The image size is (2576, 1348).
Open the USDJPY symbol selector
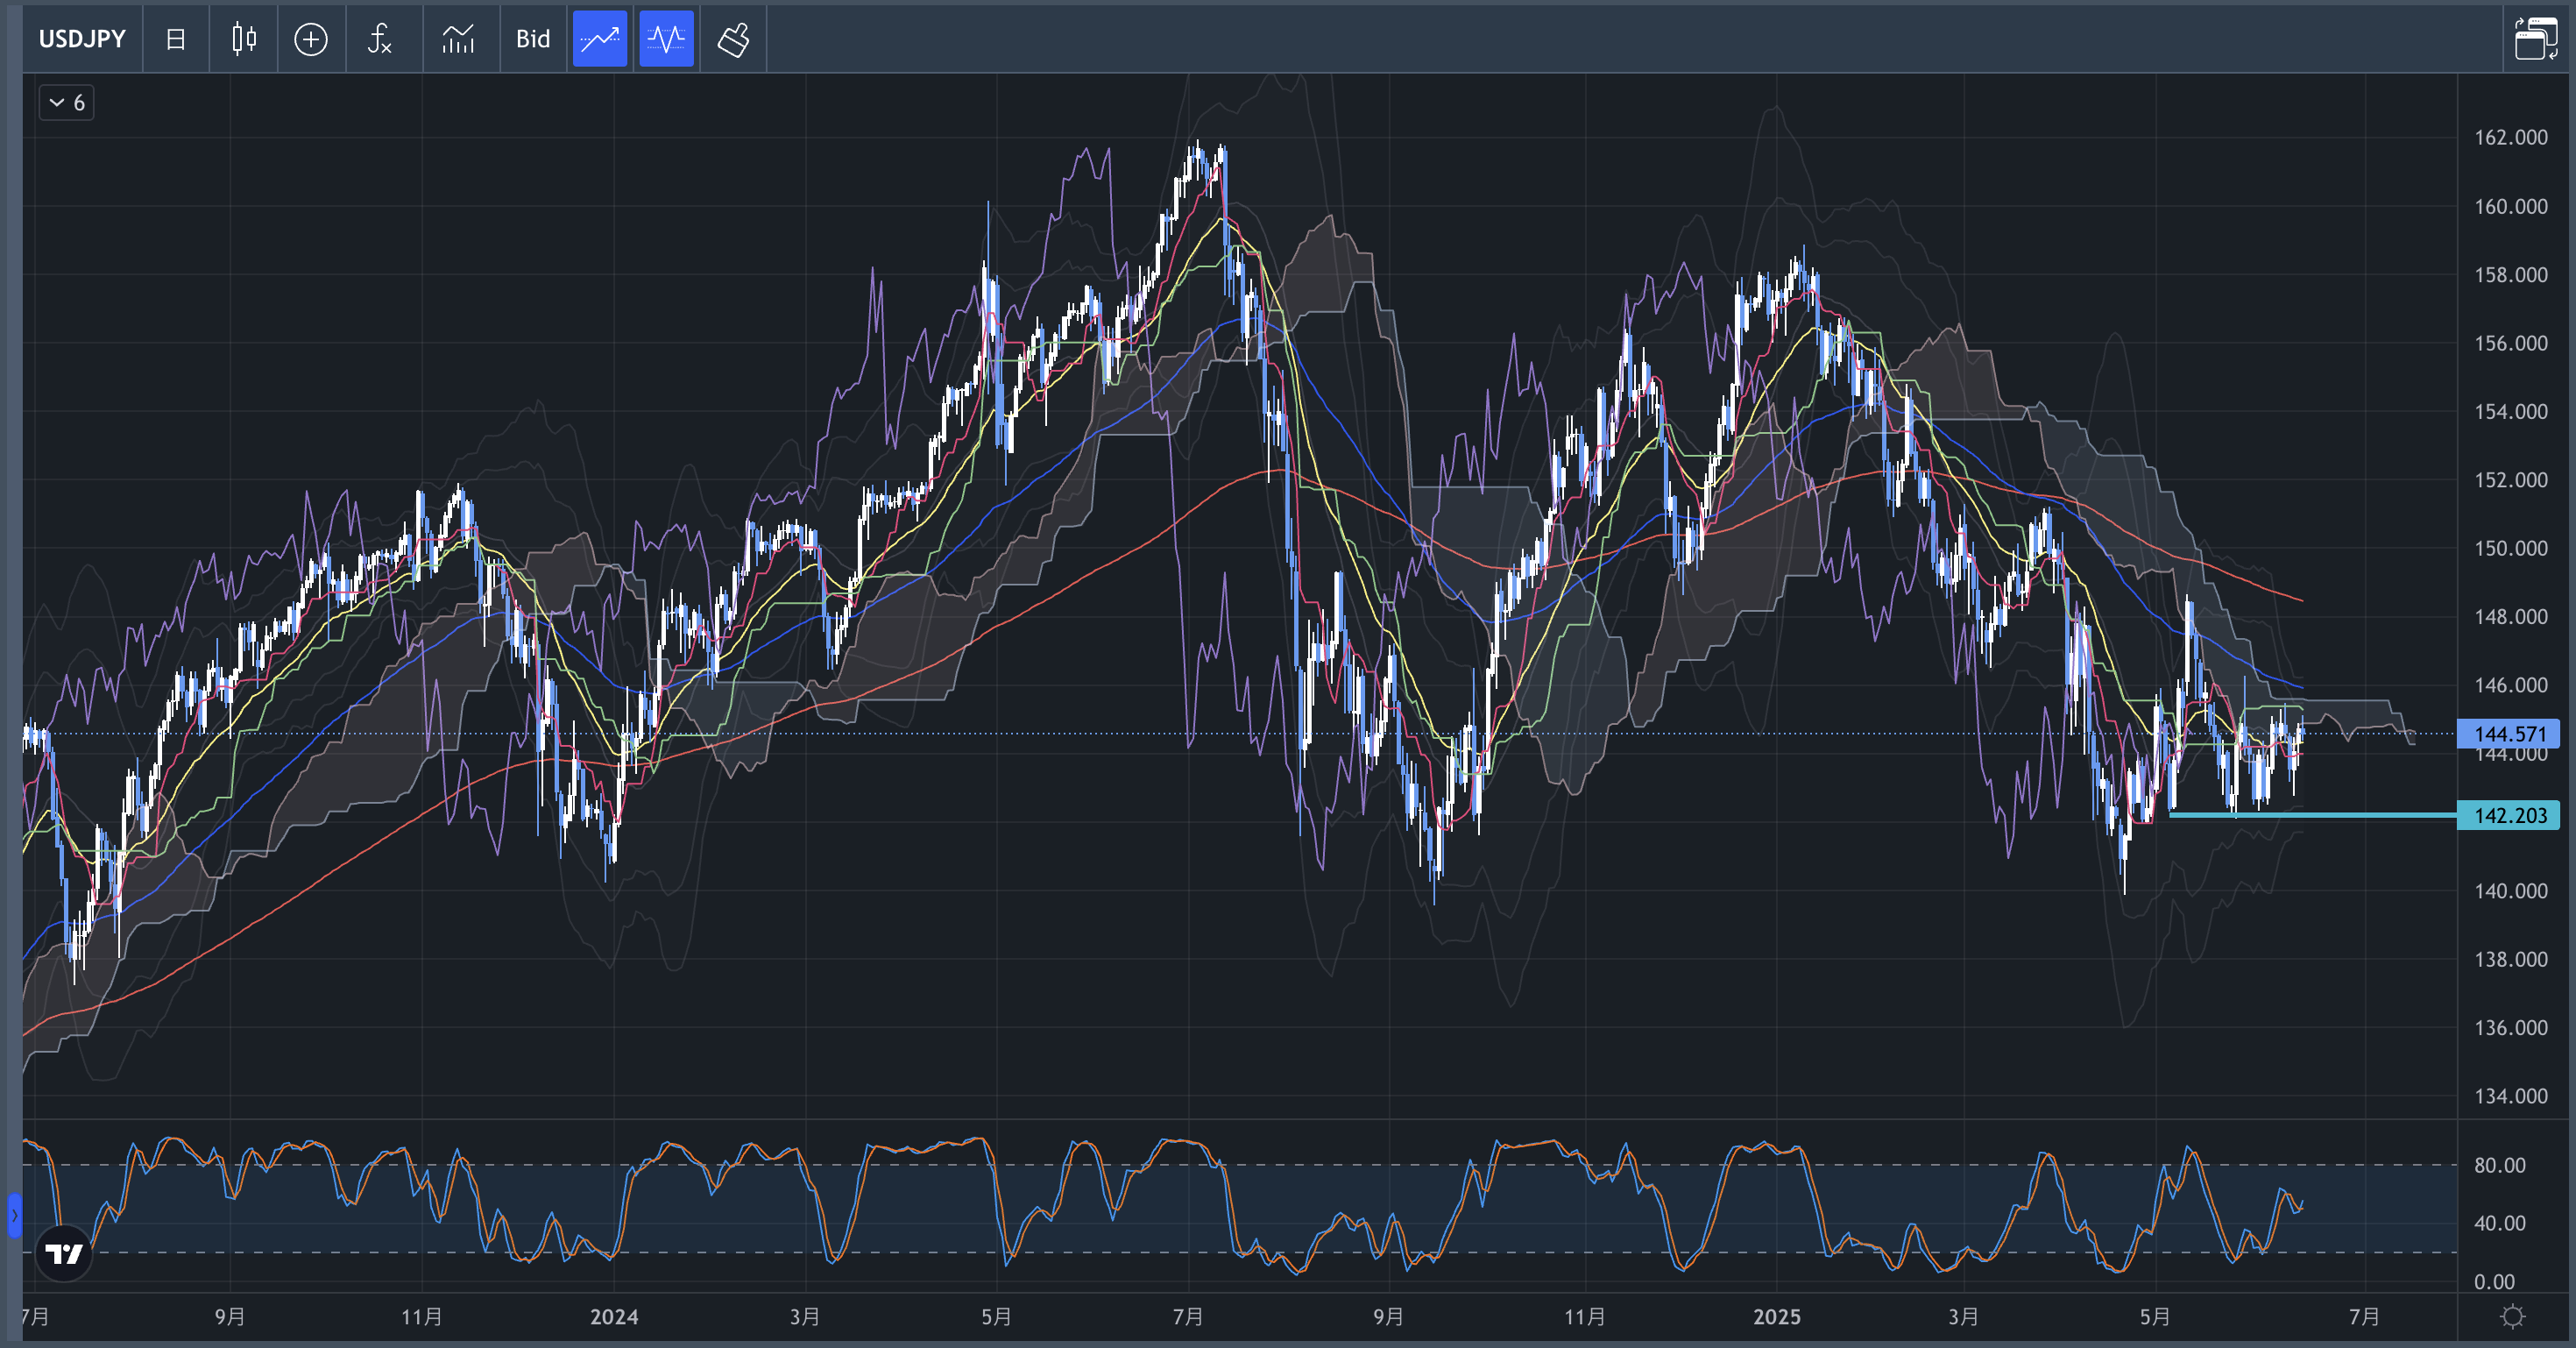82,39
